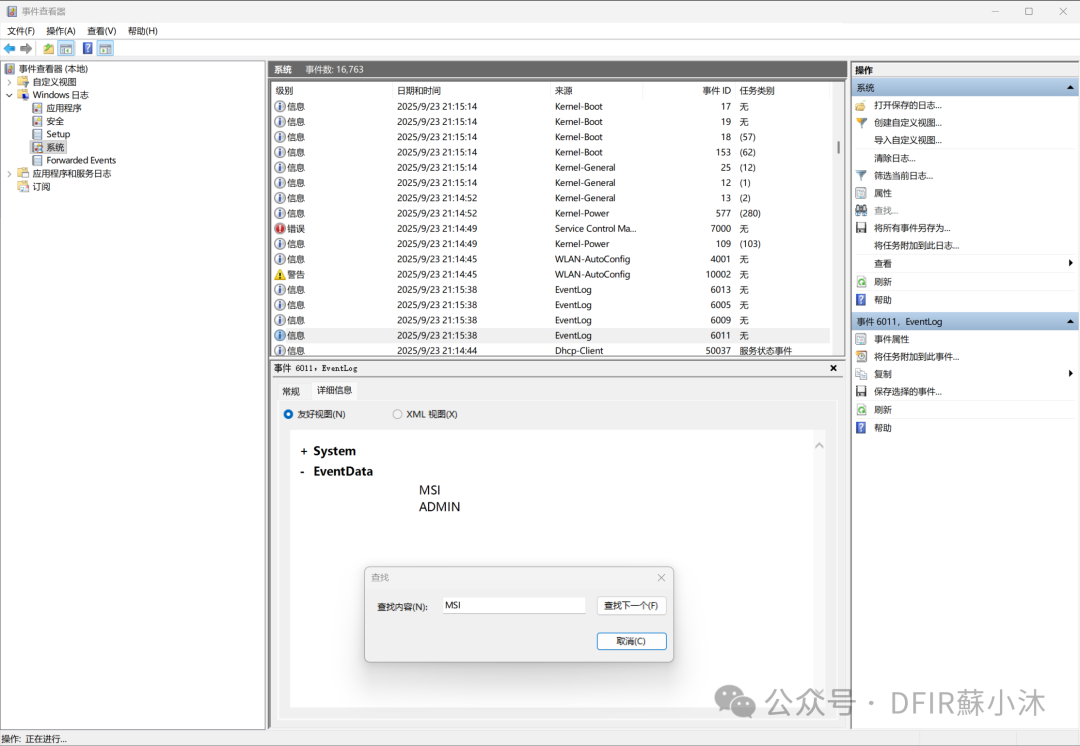This screenshot has width=1080, height=746.
Task: Click the show/hide action pane toolbar icon
Action: pos(105,48)
